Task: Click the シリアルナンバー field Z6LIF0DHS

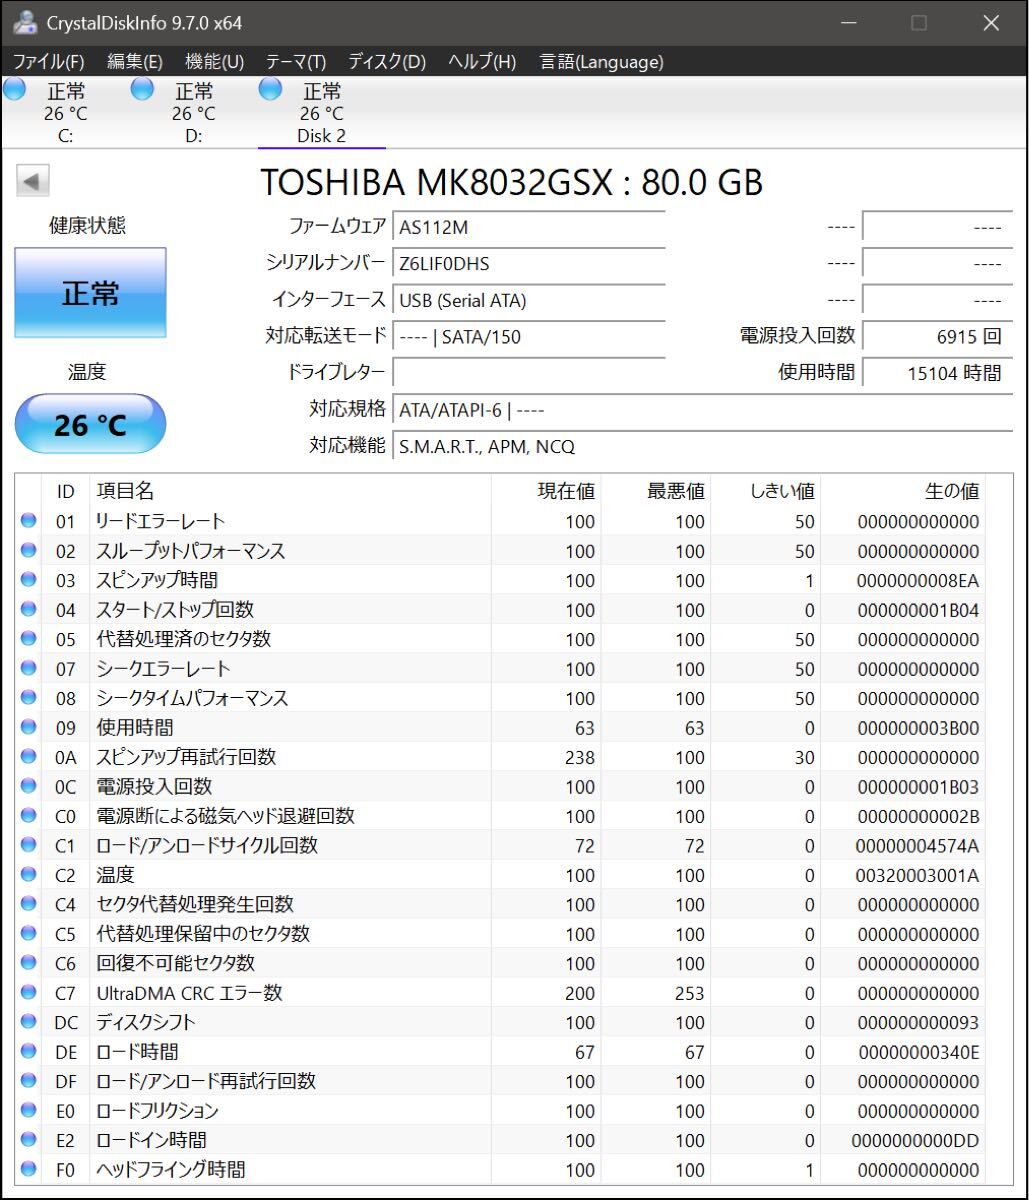Action: tap(528, 264)
